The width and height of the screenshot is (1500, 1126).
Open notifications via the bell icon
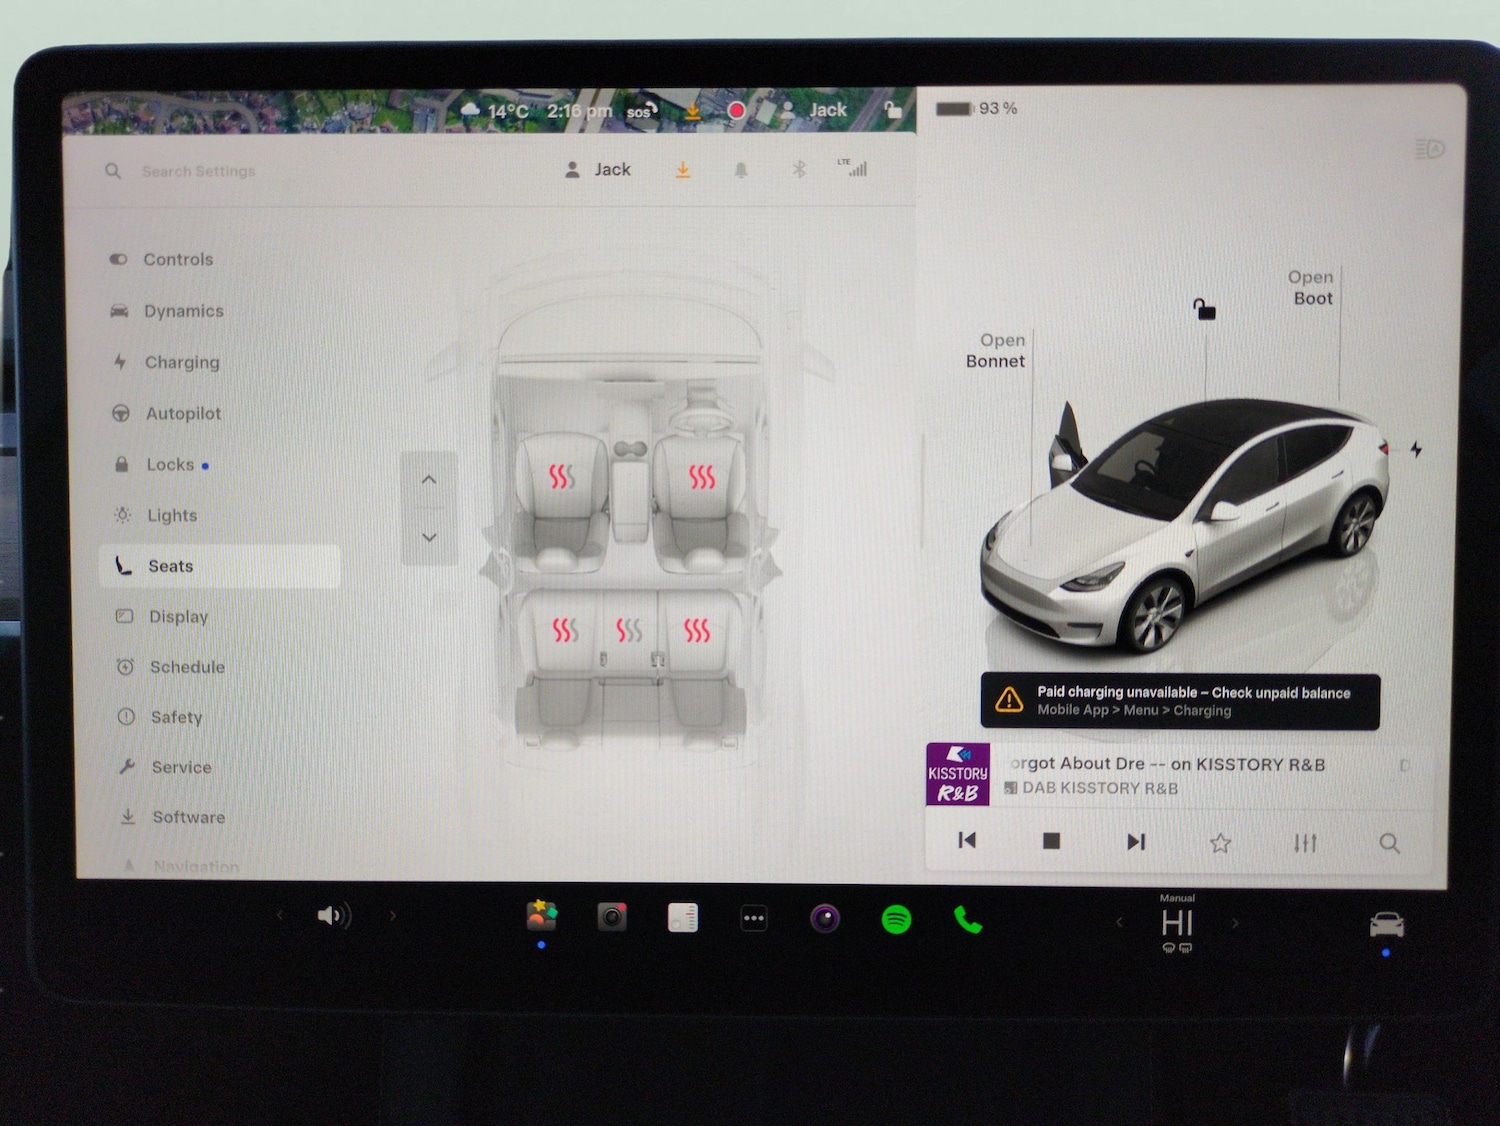pos(740,169)
